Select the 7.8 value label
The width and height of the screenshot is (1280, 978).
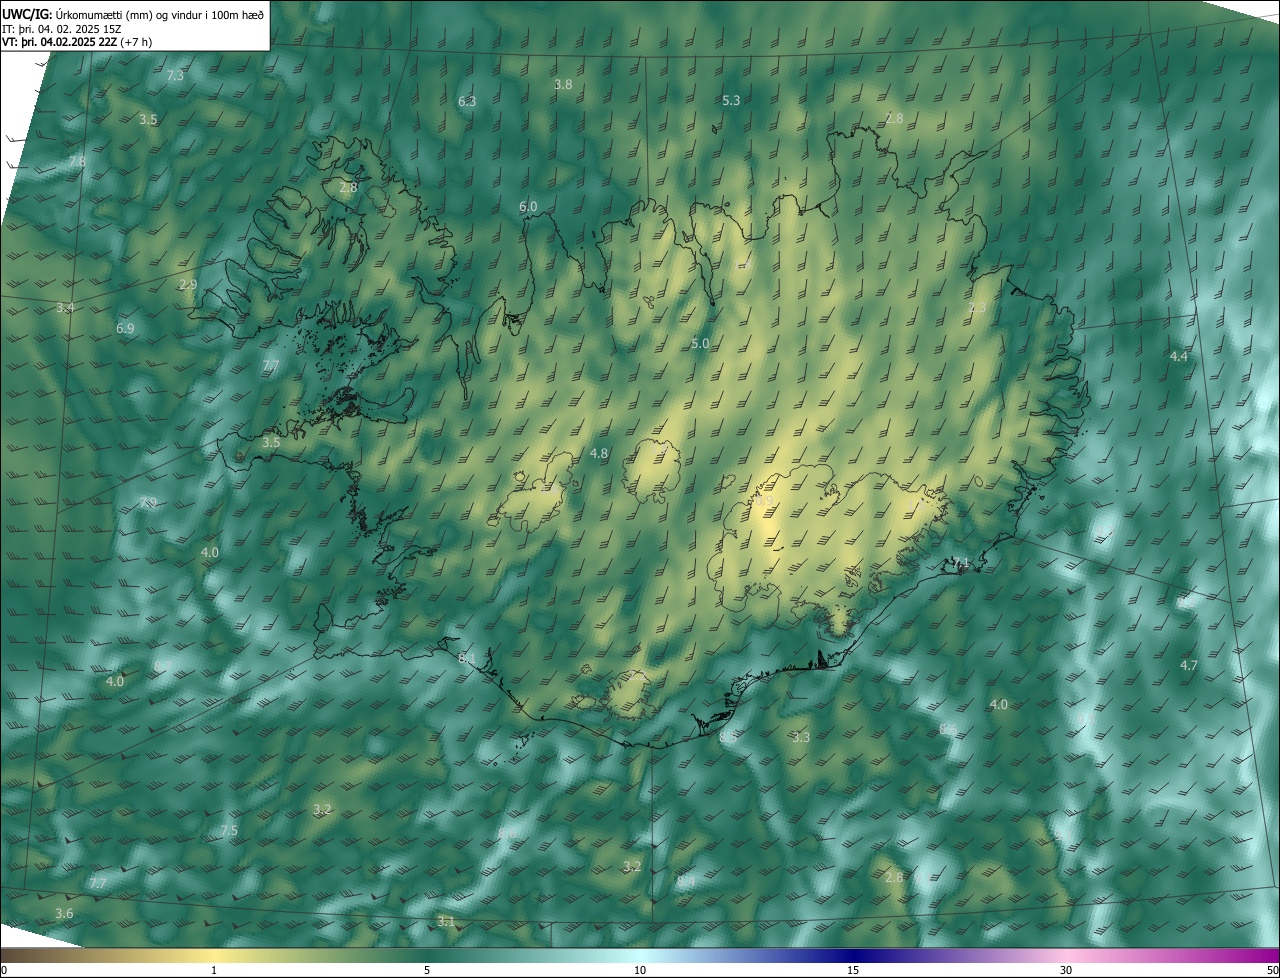click(x=77, y=161)
